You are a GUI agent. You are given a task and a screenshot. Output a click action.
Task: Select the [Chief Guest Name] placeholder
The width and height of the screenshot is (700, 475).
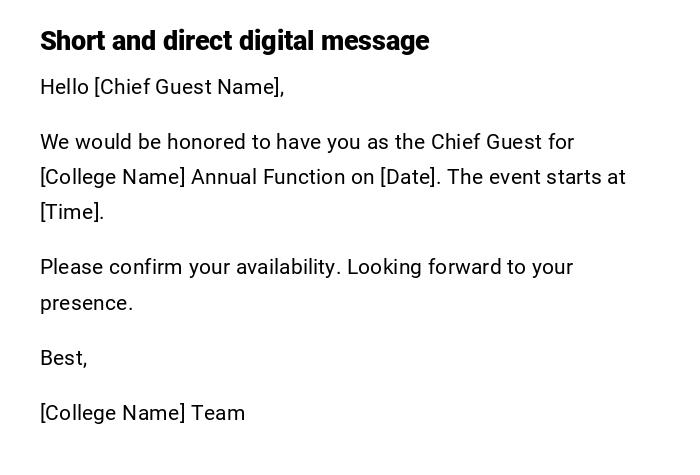[x=187, y=87]
